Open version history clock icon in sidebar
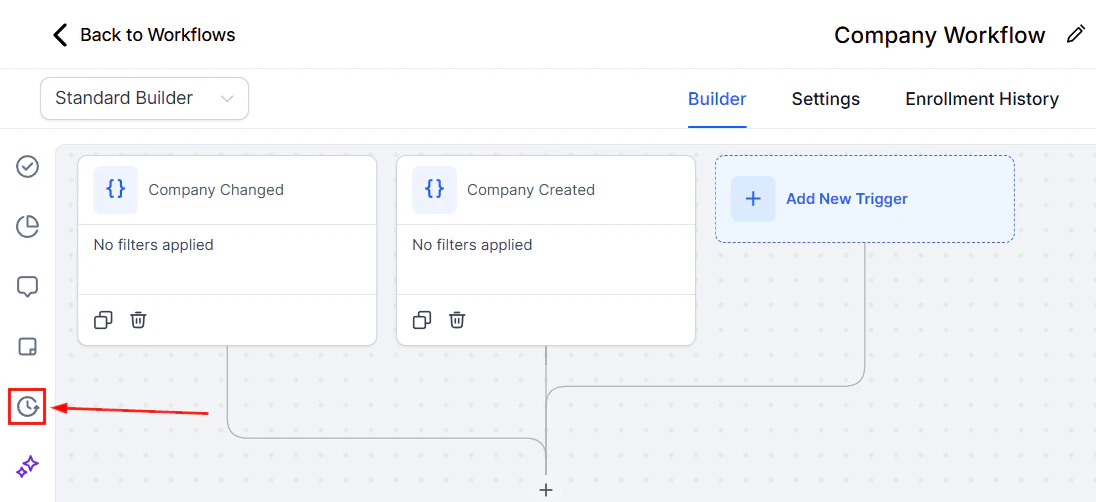 (27, 407)
